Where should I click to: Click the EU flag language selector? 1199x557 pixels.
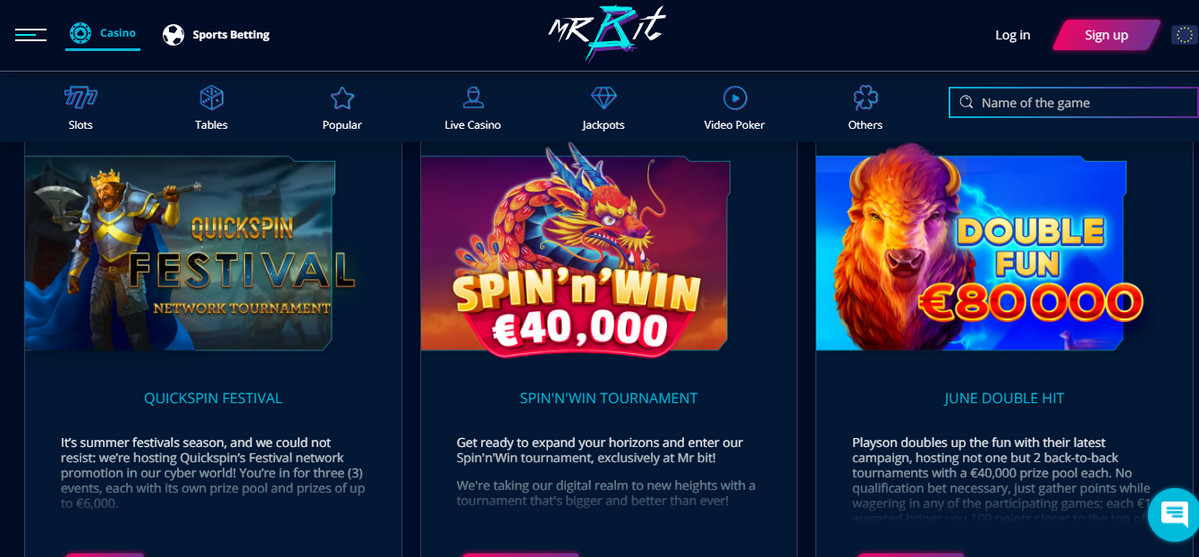point(1184,35)
